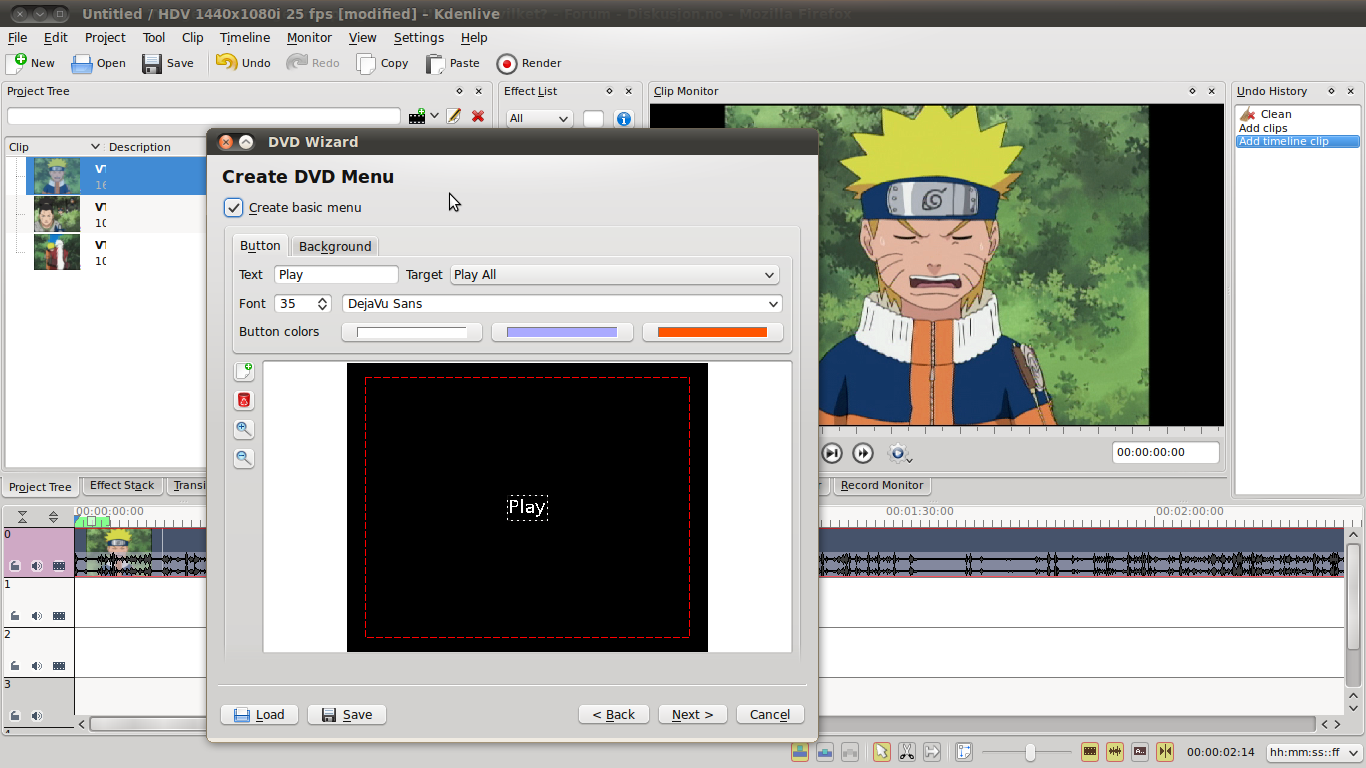Viewport: 1366px width, 768px height.
Task: Delete the selected DVD menu button
Action: click(x=243, y=400)
